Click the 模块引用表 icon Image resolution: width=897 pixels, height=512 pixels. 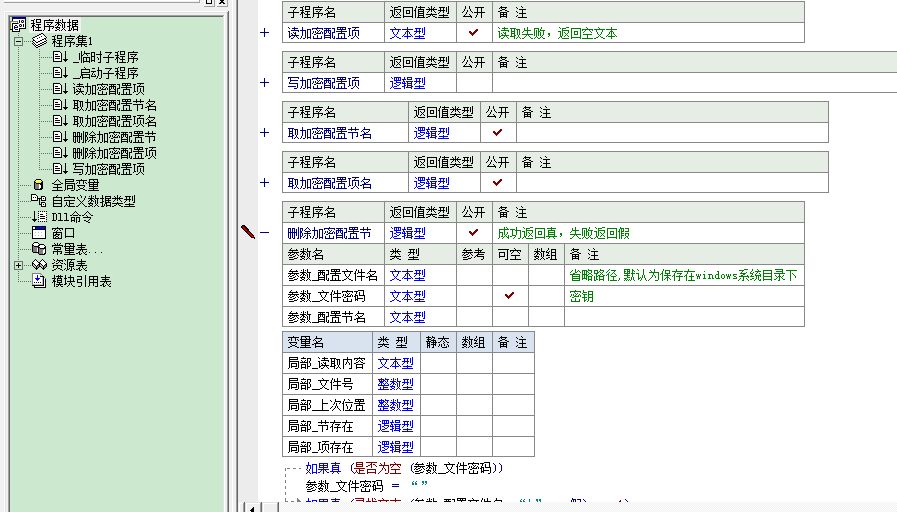(39, 280)
